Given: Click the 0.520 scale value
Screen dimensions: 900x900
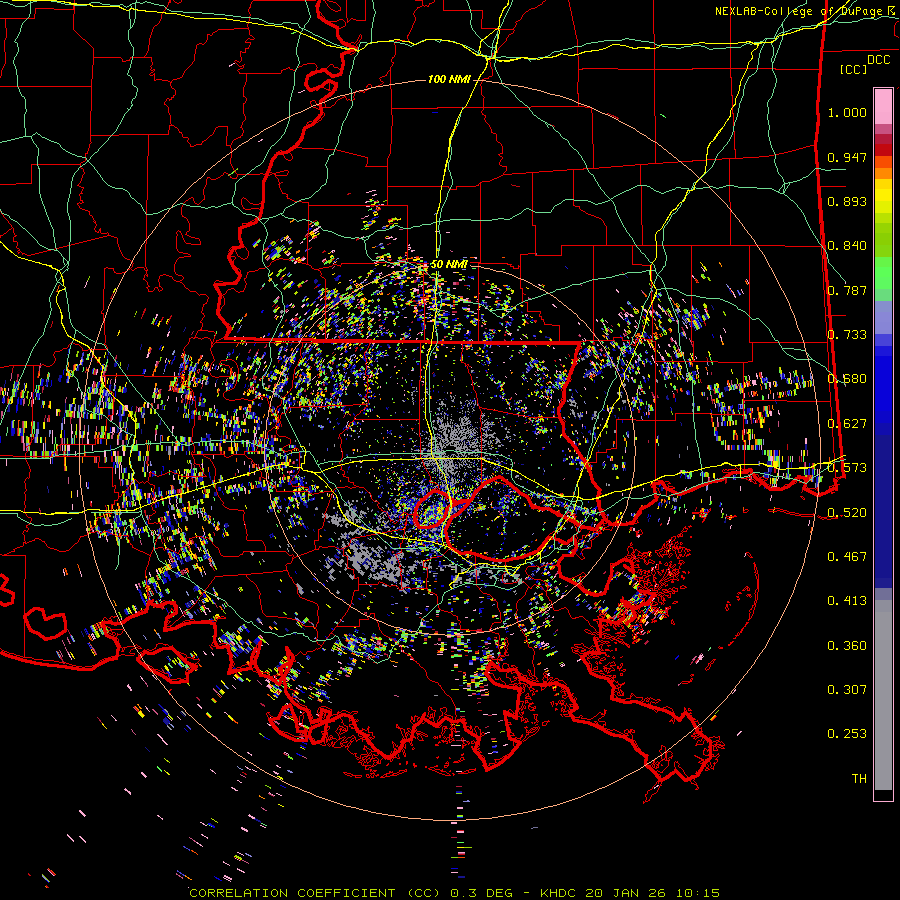Looking at the screenshot, I should coord(847,513).
